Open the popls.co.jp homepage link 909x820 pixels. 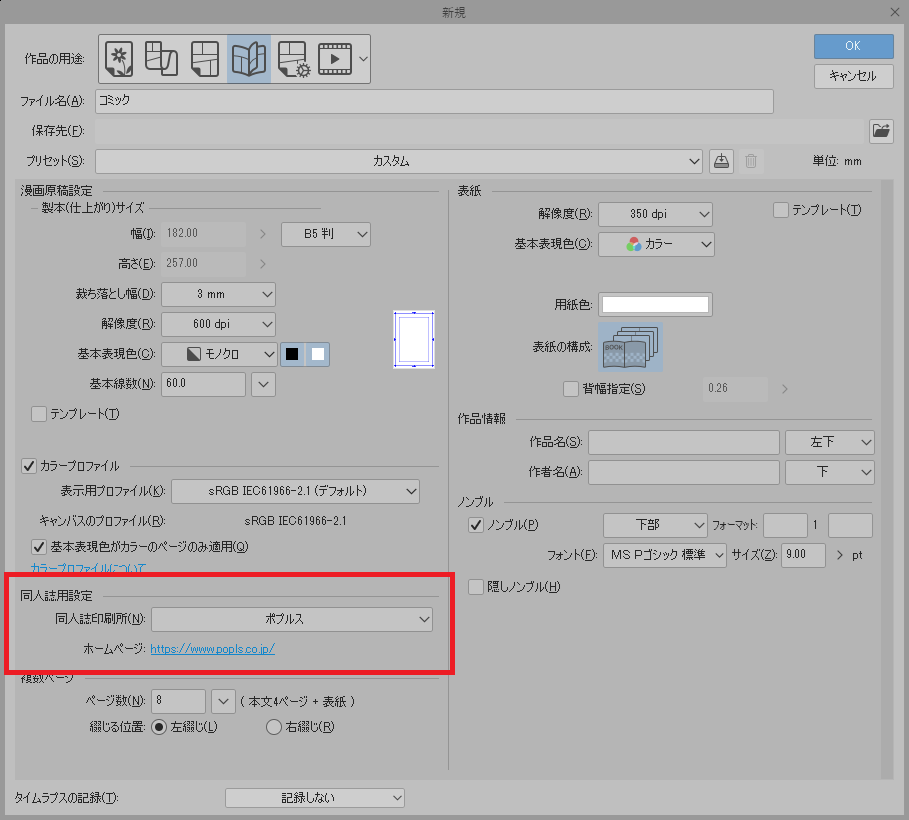[x=212, y=649]
